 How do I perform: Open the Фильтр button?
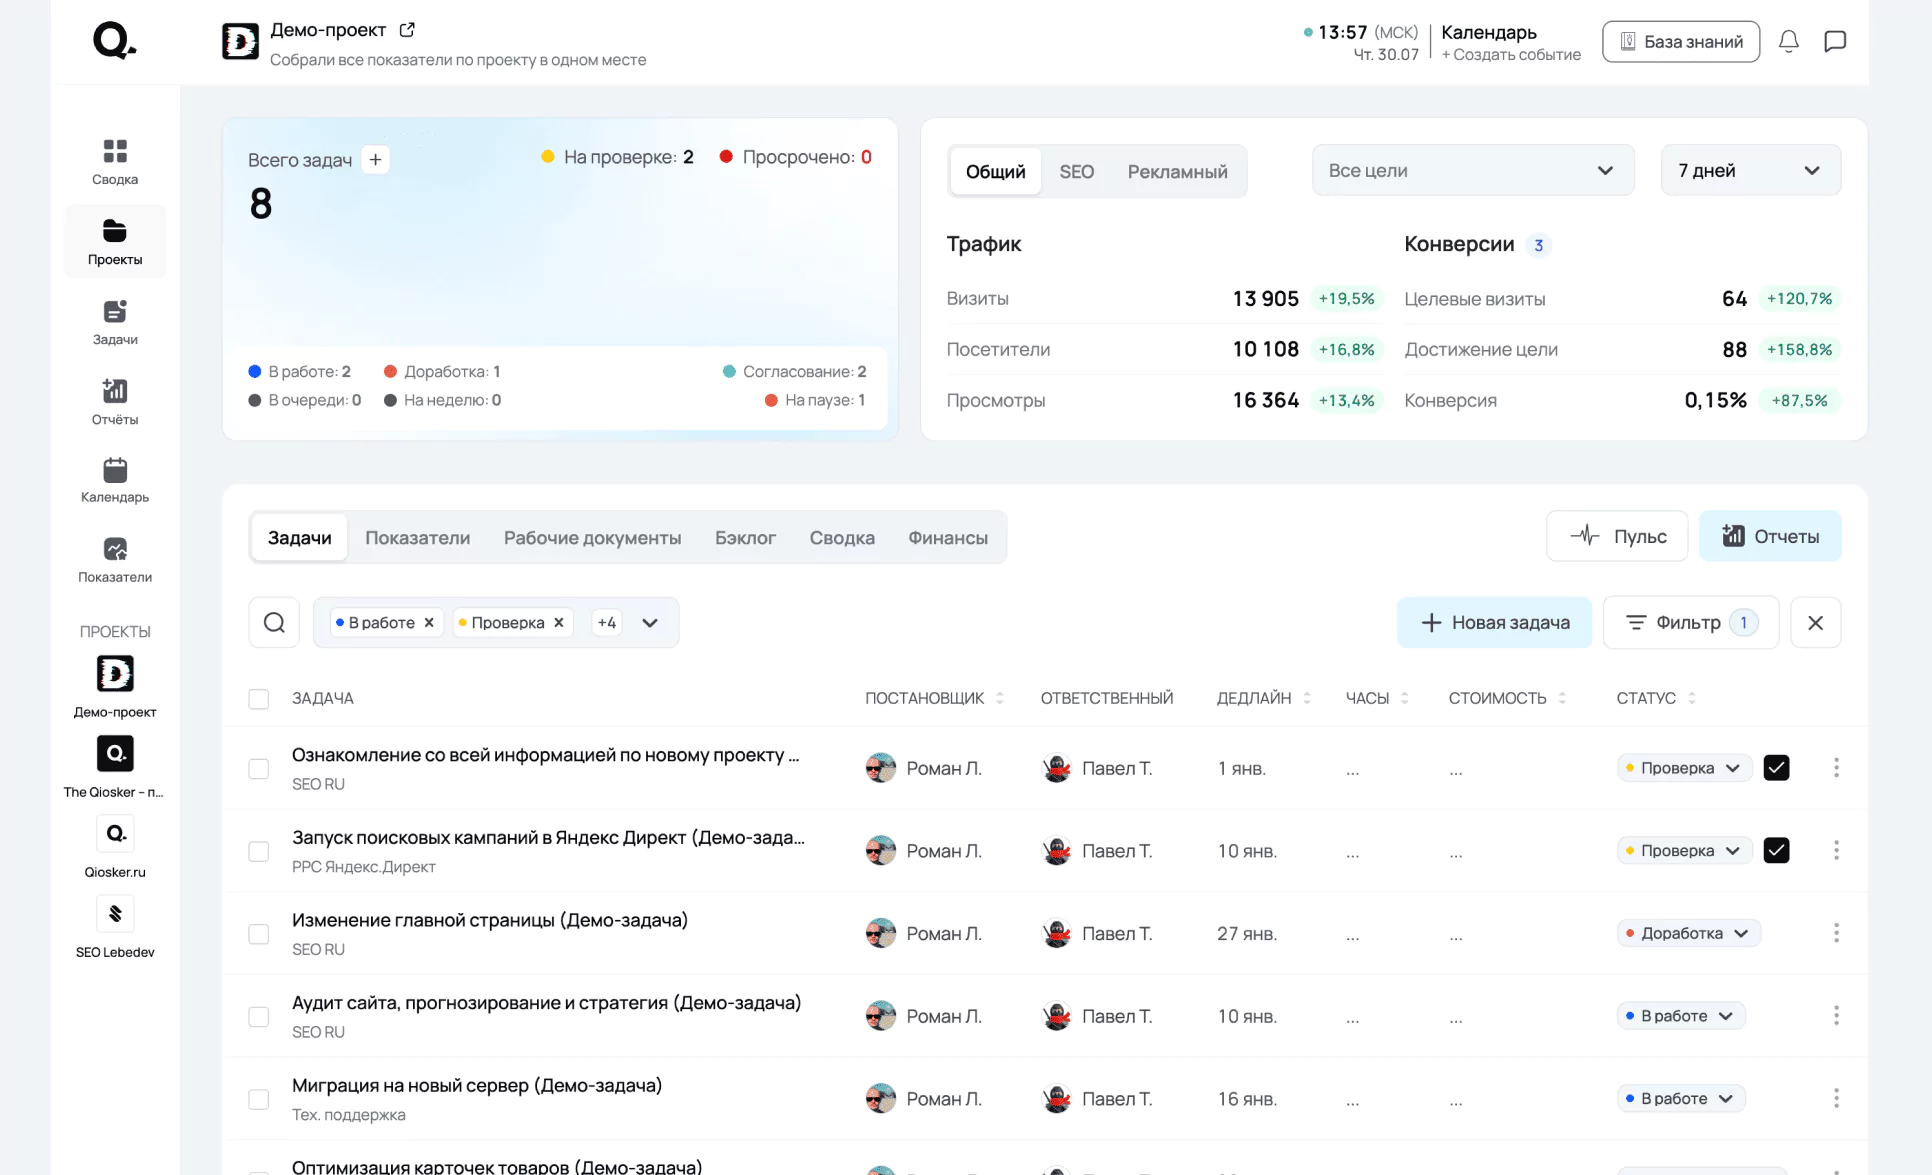pos(1691,622)
